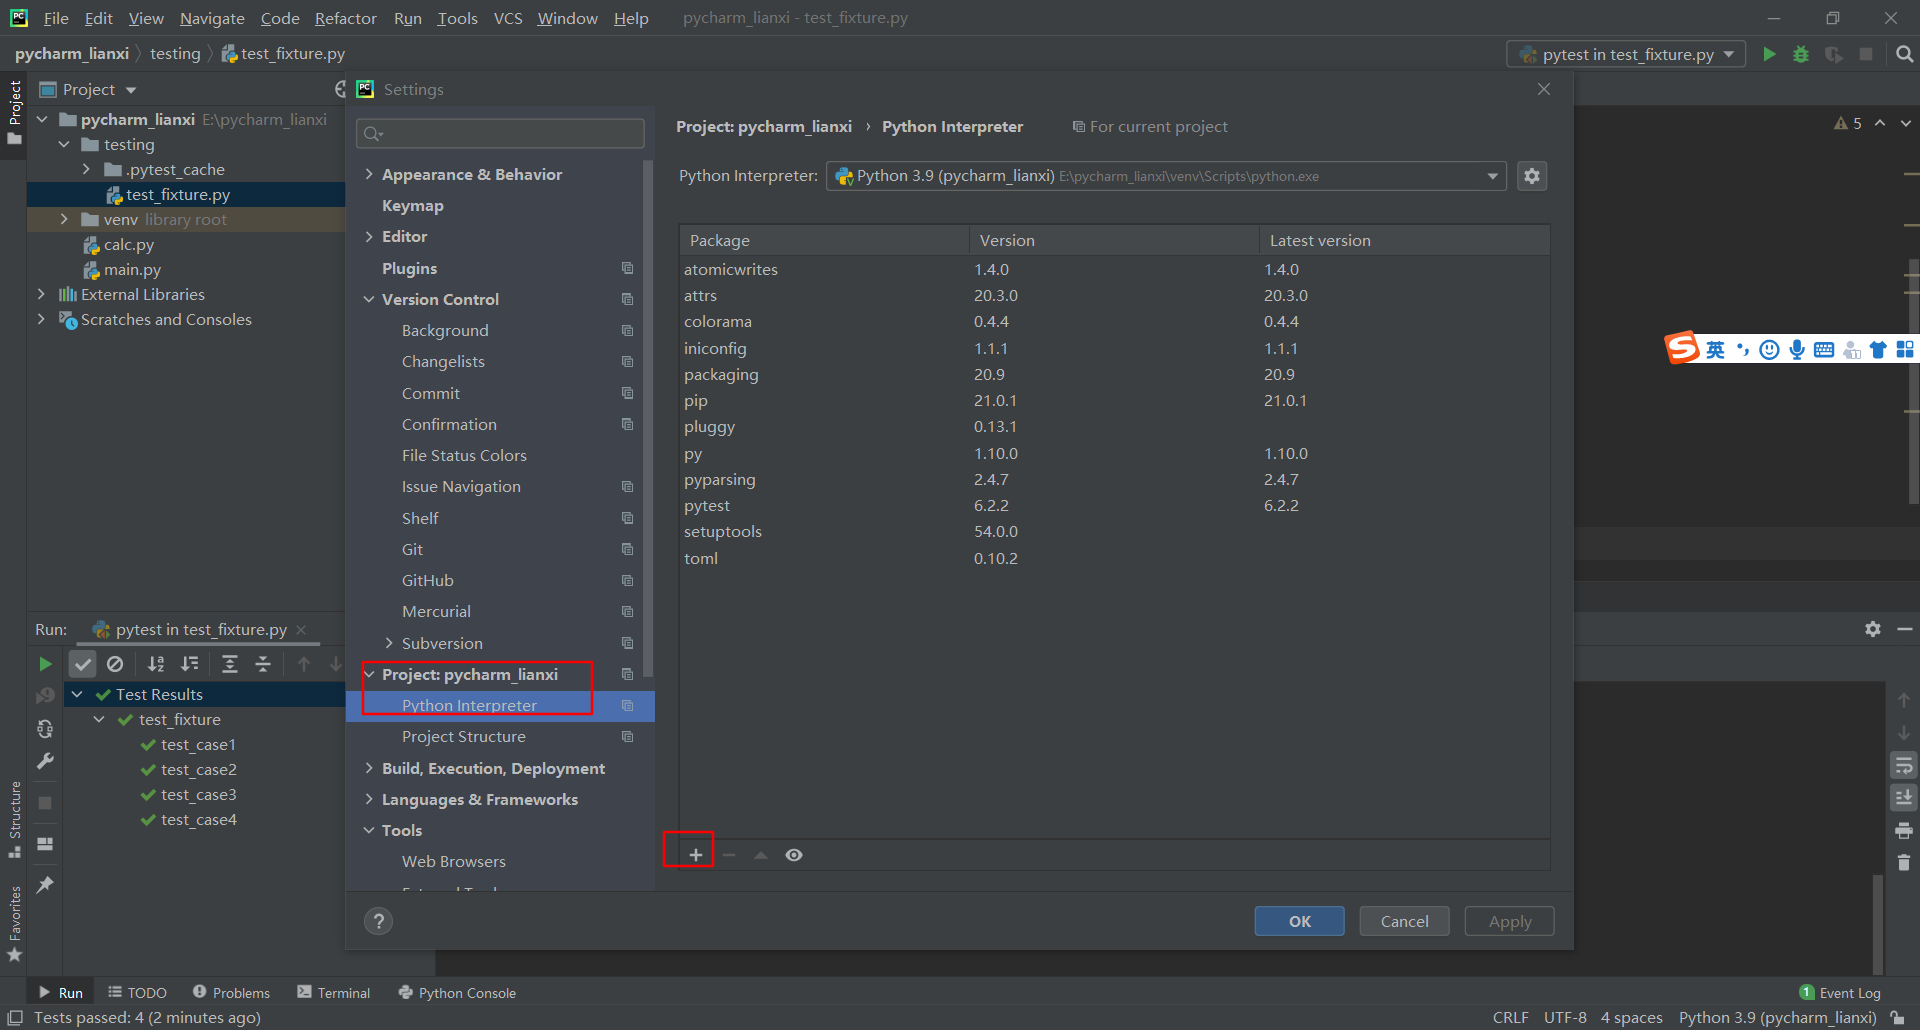Toggle Sogou Chinese/English language mode
Image resolution: width=1920 pixels, height=1030 pixels.
pyautogui.click(x=1716, y=349)
